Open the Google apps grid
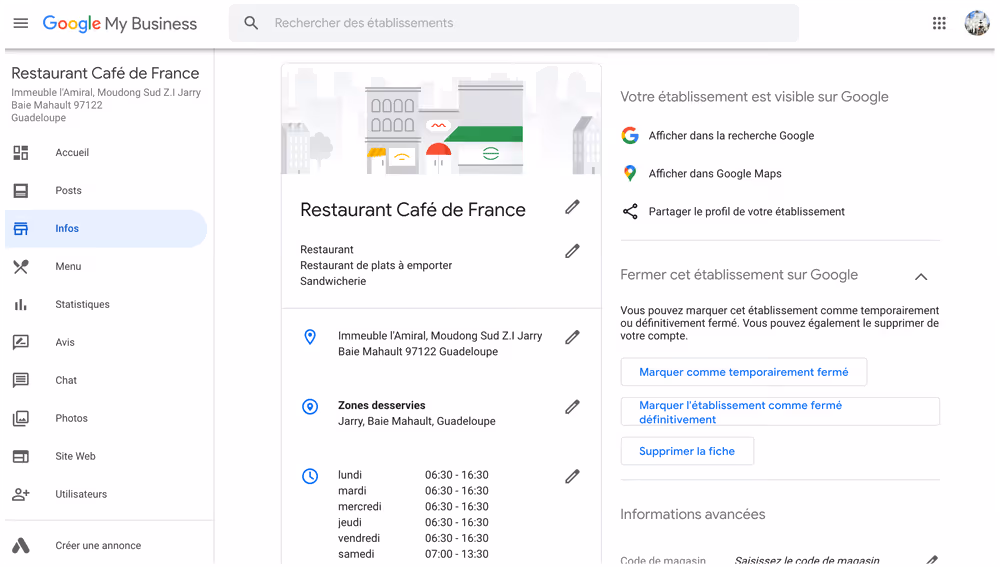1000x567 pixels. [x=939, y=23]
